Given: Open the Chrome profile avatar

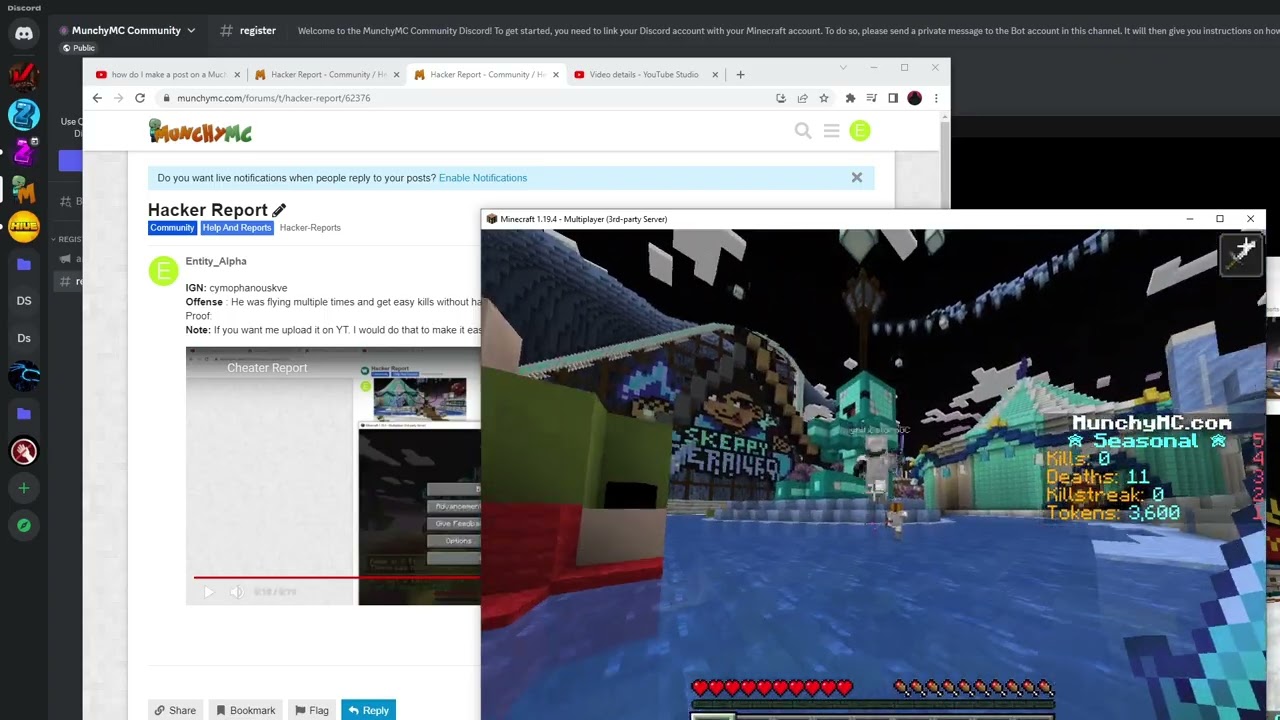Looking at the screenshot, I should coord(914,98).
